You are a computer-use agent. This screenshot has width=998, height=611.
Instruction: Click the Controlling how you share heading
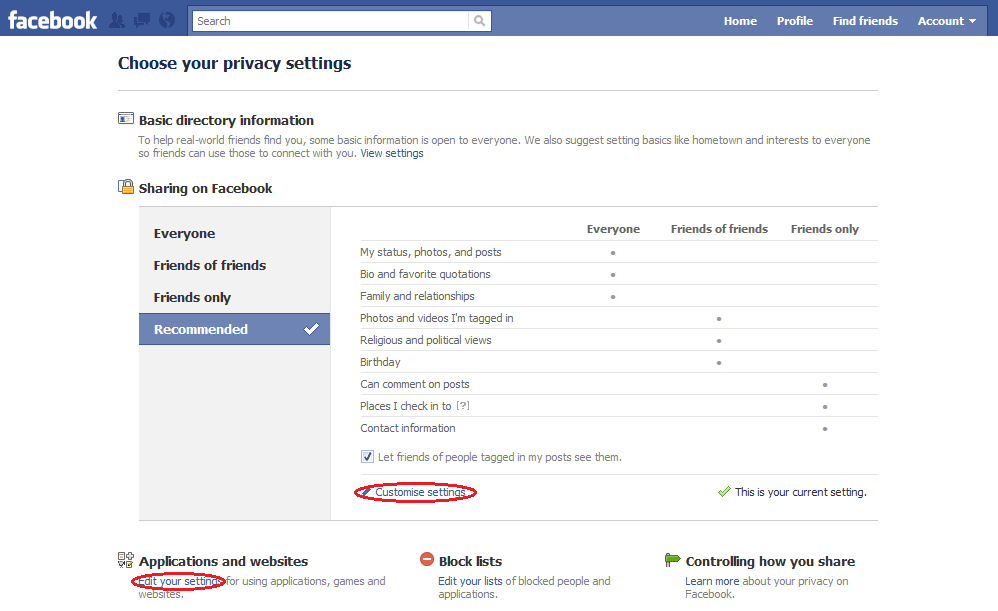pyautogui.click(x=770, y=561)
